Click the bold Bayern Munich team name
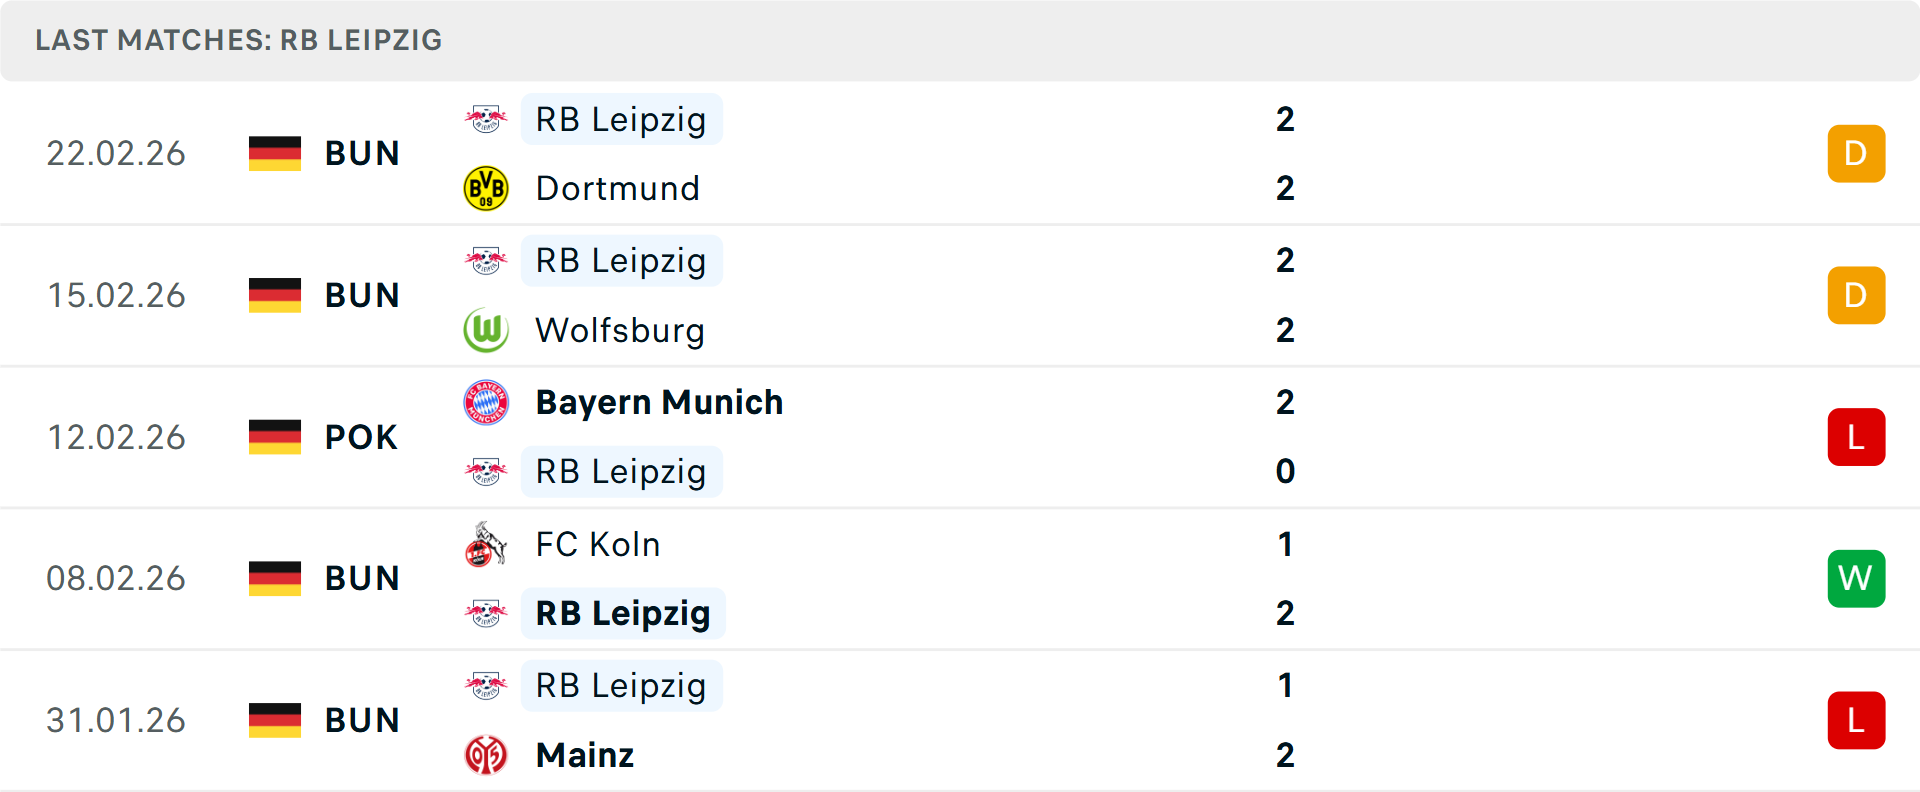Image resolution: width=1920 pixels, height=792 pixels. pos(659,402)
